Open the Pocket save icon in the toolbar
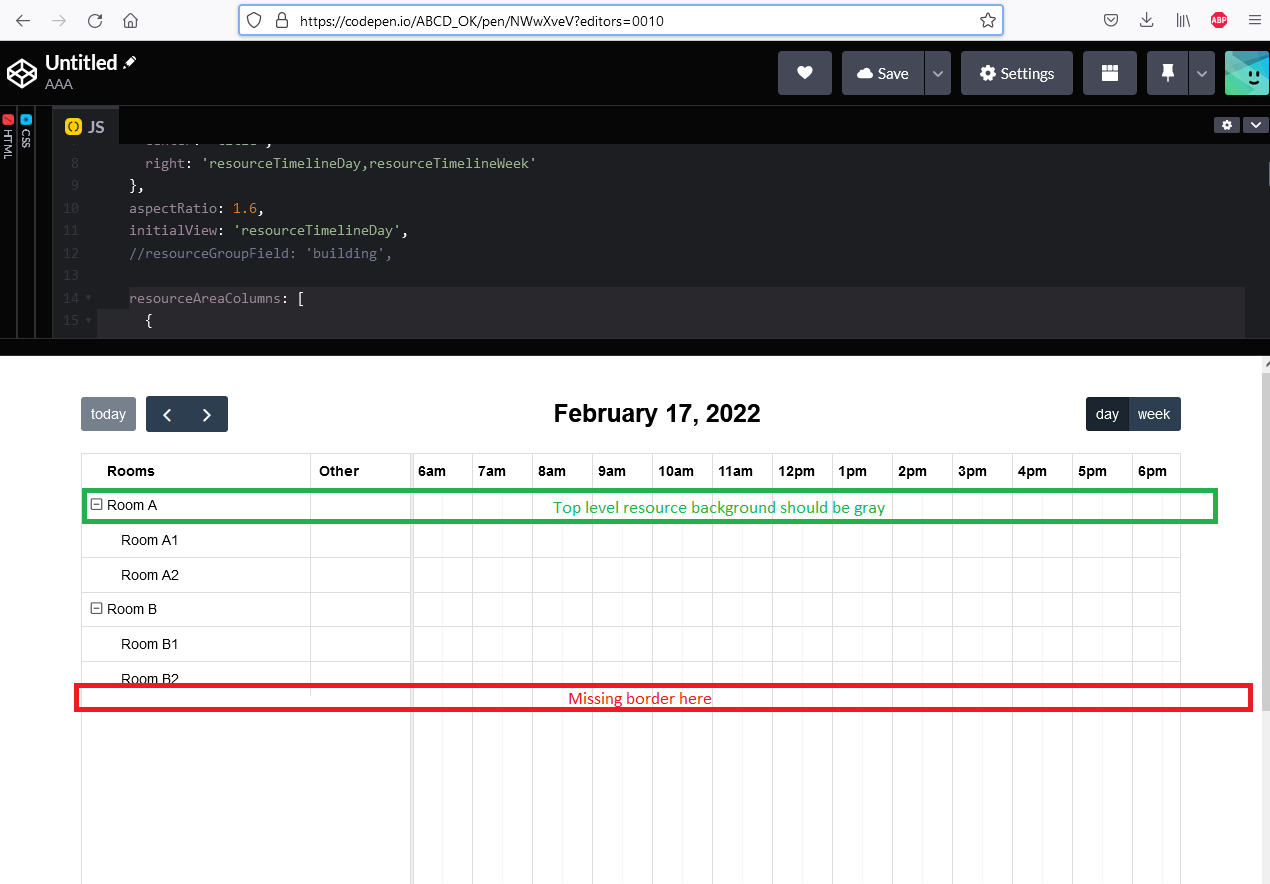 coord(1110,20)
